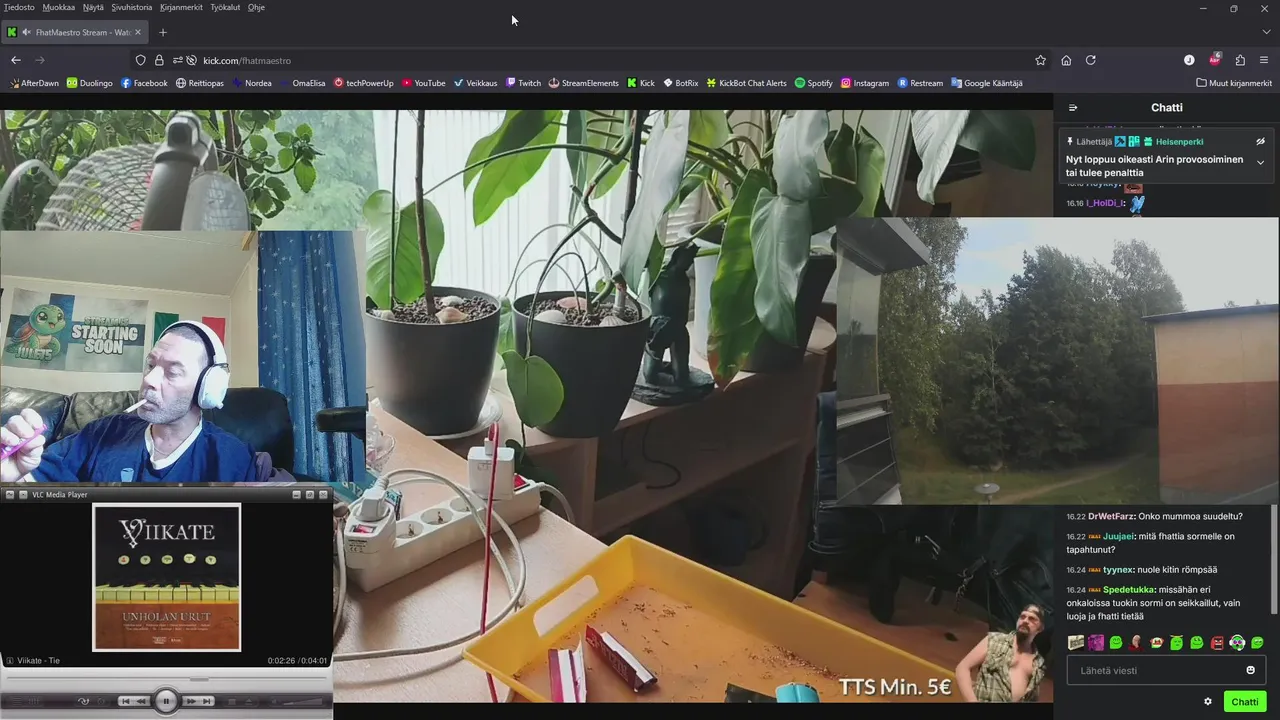Viewport: 1280px width, 720px height.
Task: Reload the page
Action: click(x=1091, y=60)
